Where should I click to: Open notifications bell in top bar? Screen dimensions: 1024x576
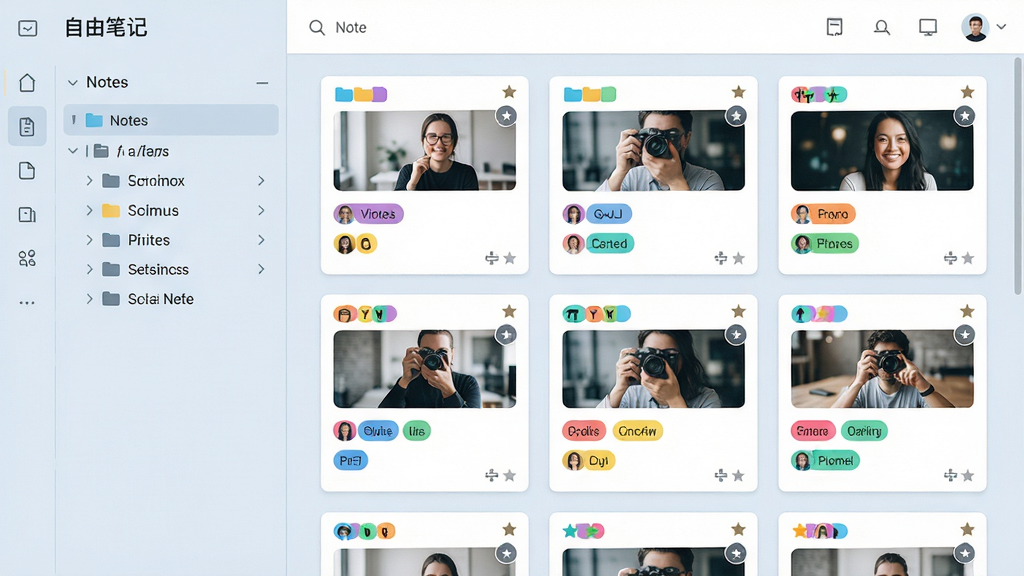click(882, 27)
